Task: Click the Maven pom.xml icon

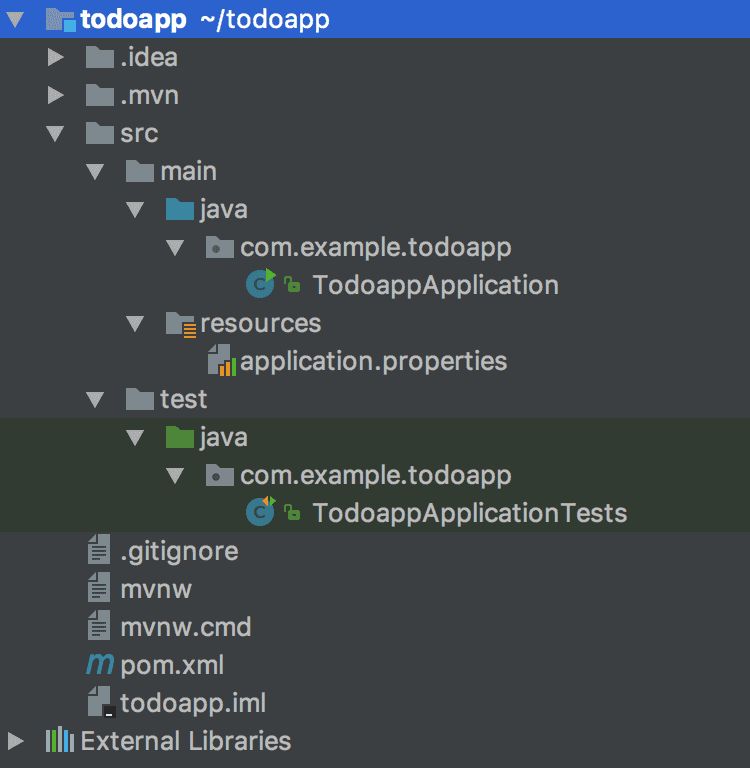Action: pyautogui.click(x=100, y=665)
